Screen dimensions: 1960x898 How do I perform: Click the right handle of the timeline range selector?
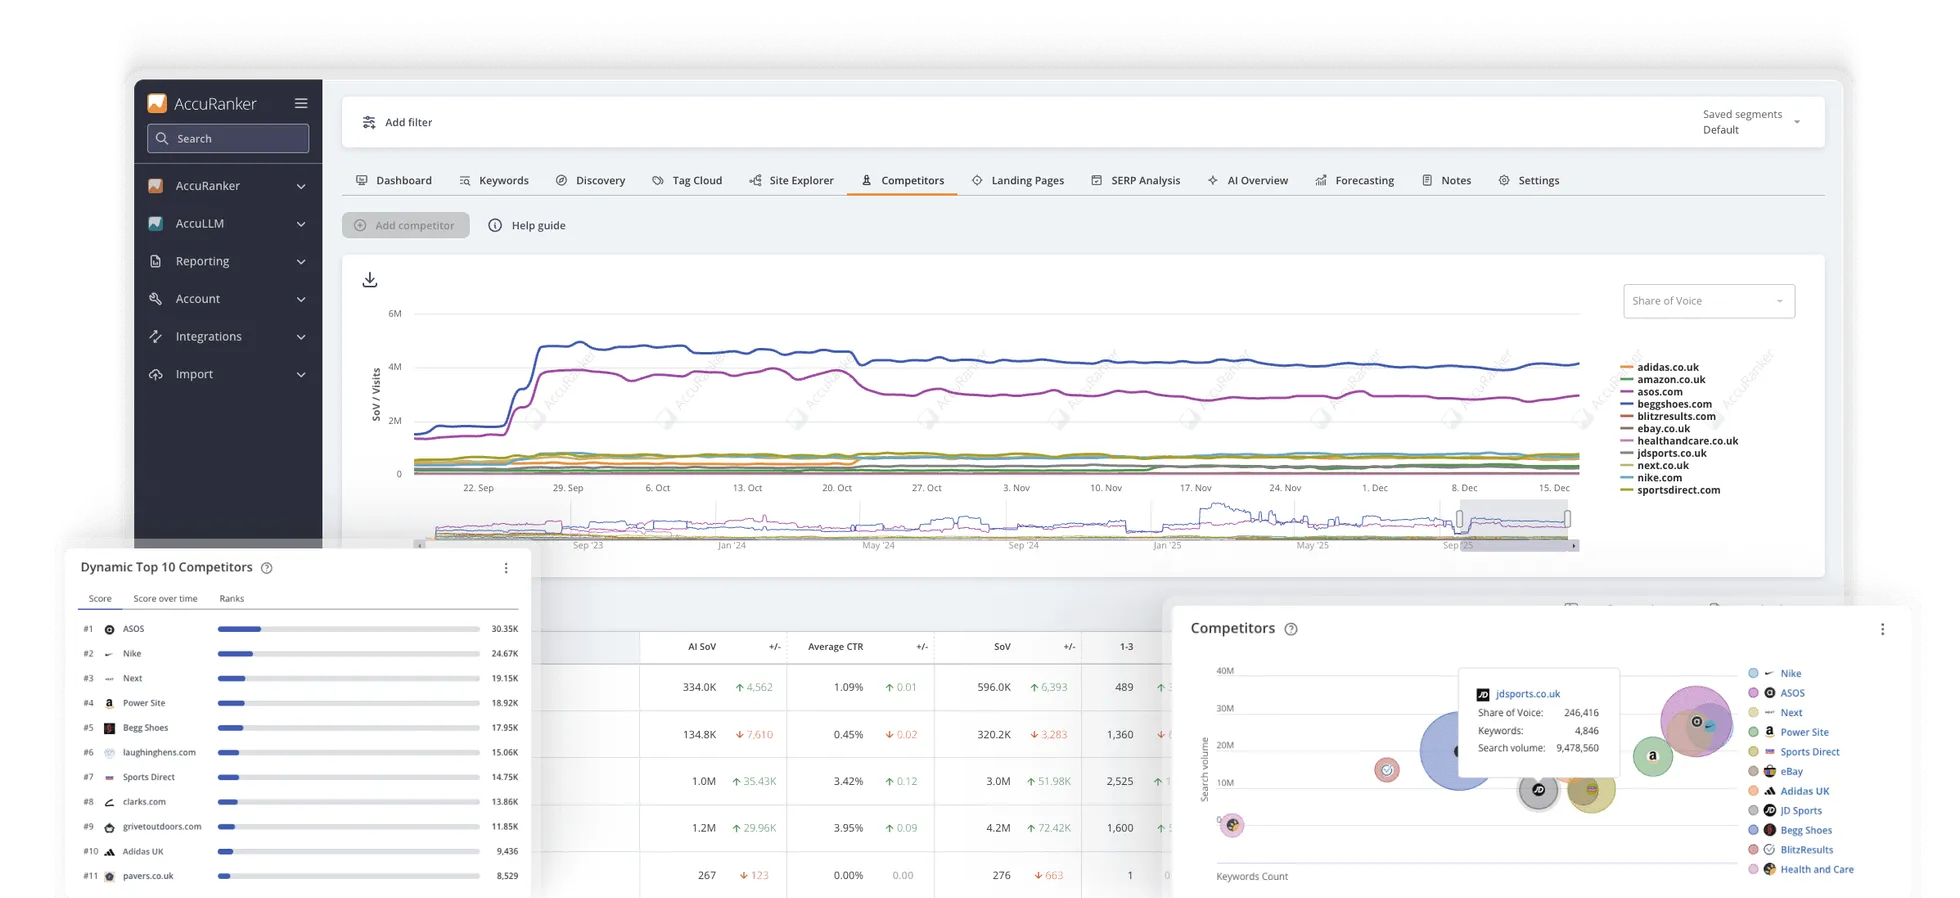(x=1567, y=519)
